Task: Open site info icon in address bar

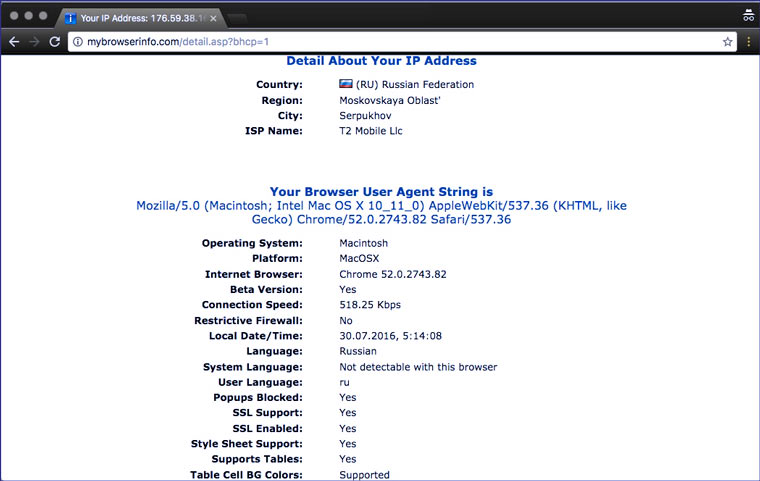Action: (x=78, y=42)
